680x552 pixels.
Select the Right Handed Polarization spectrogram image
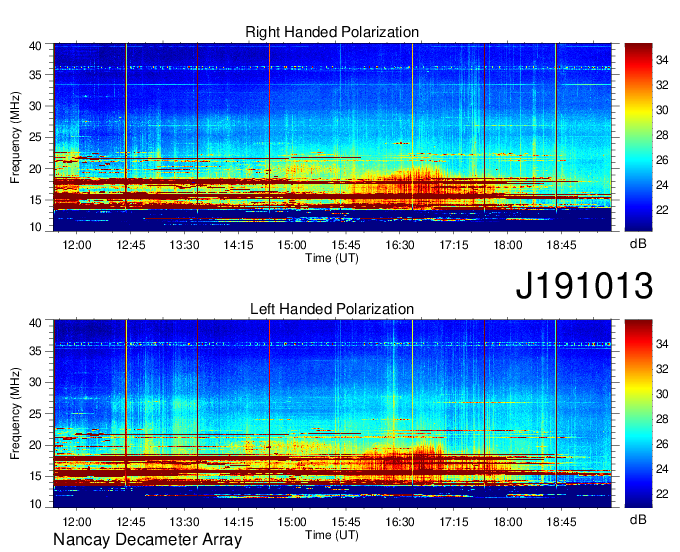click(332, 137)
